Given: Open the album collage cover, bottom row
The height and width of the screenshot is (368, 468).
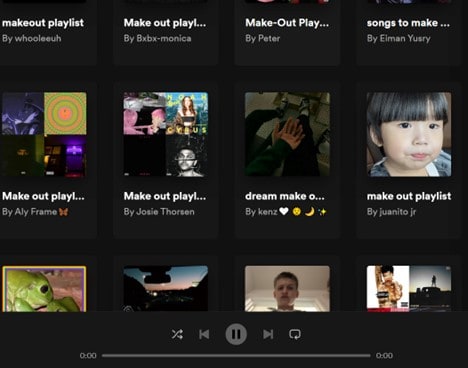Looking at the screenshot, I should click(409, 289).
